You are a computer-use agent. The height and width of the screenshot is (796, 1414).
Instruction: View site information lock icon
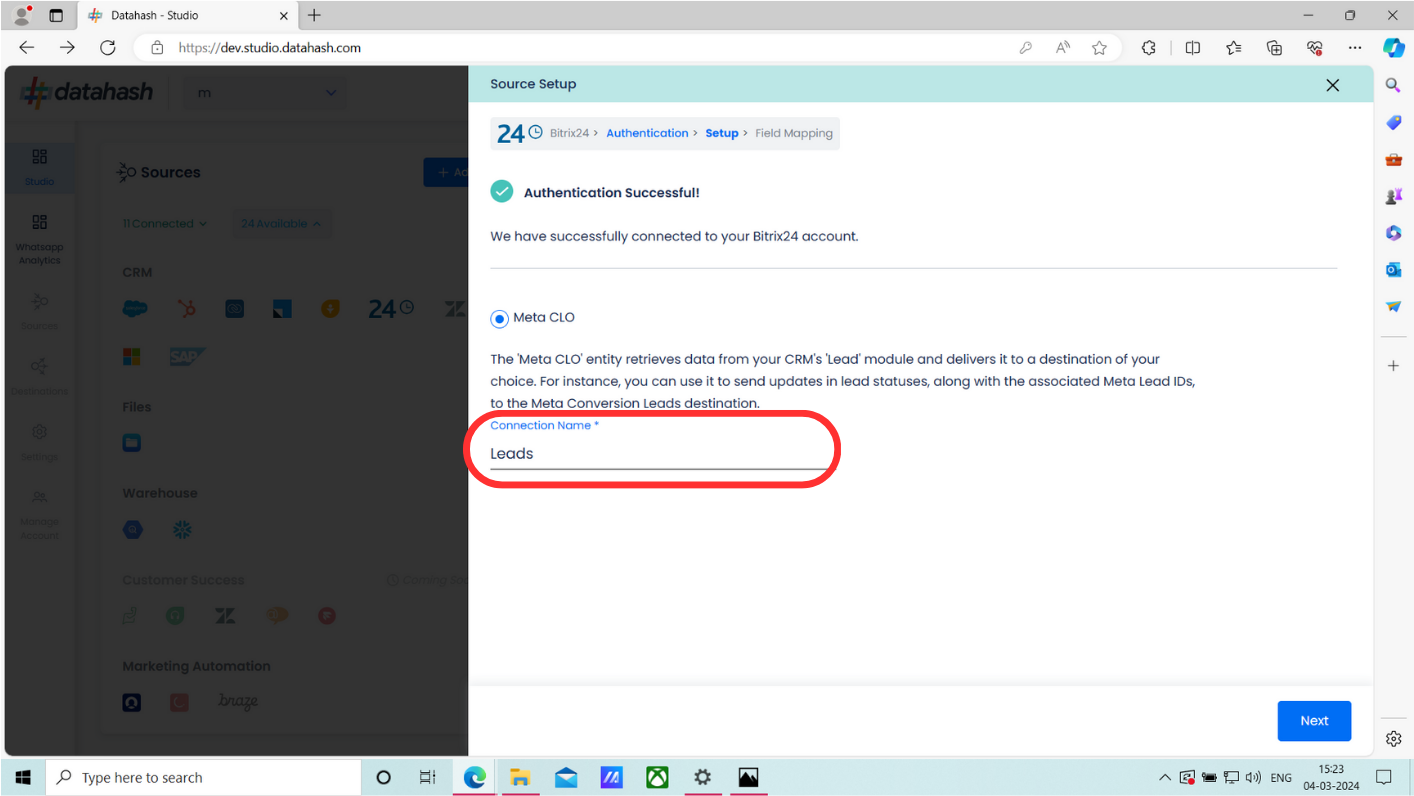157,47
